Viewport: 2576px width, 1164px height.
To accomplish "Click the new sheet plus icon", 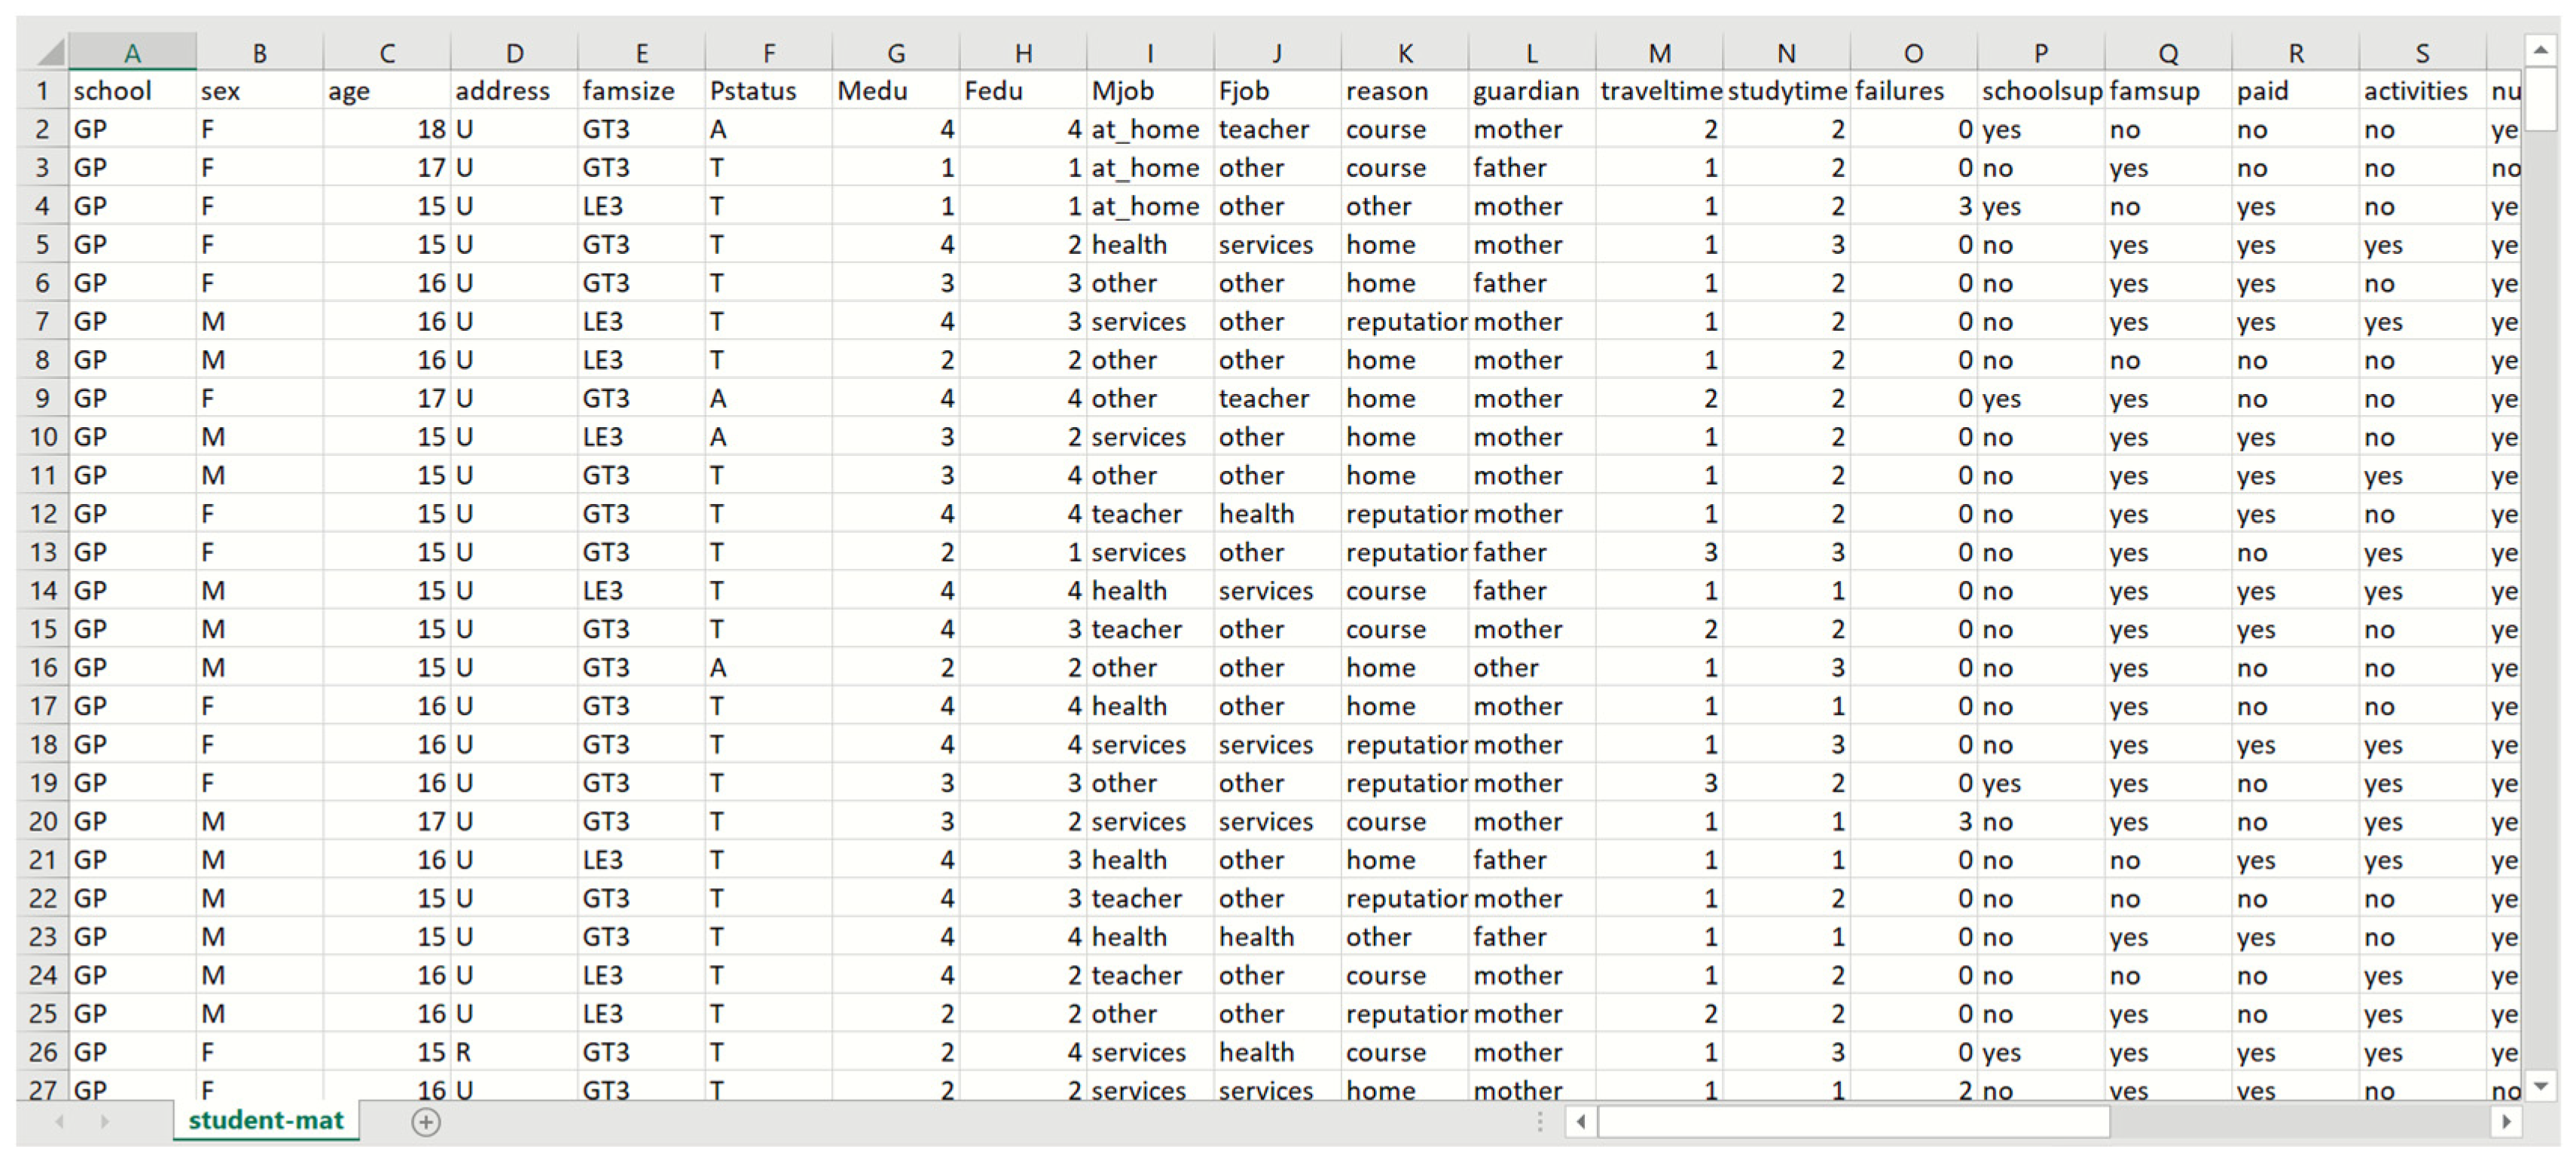I will pyautogui.click(x=425, y=1122).
